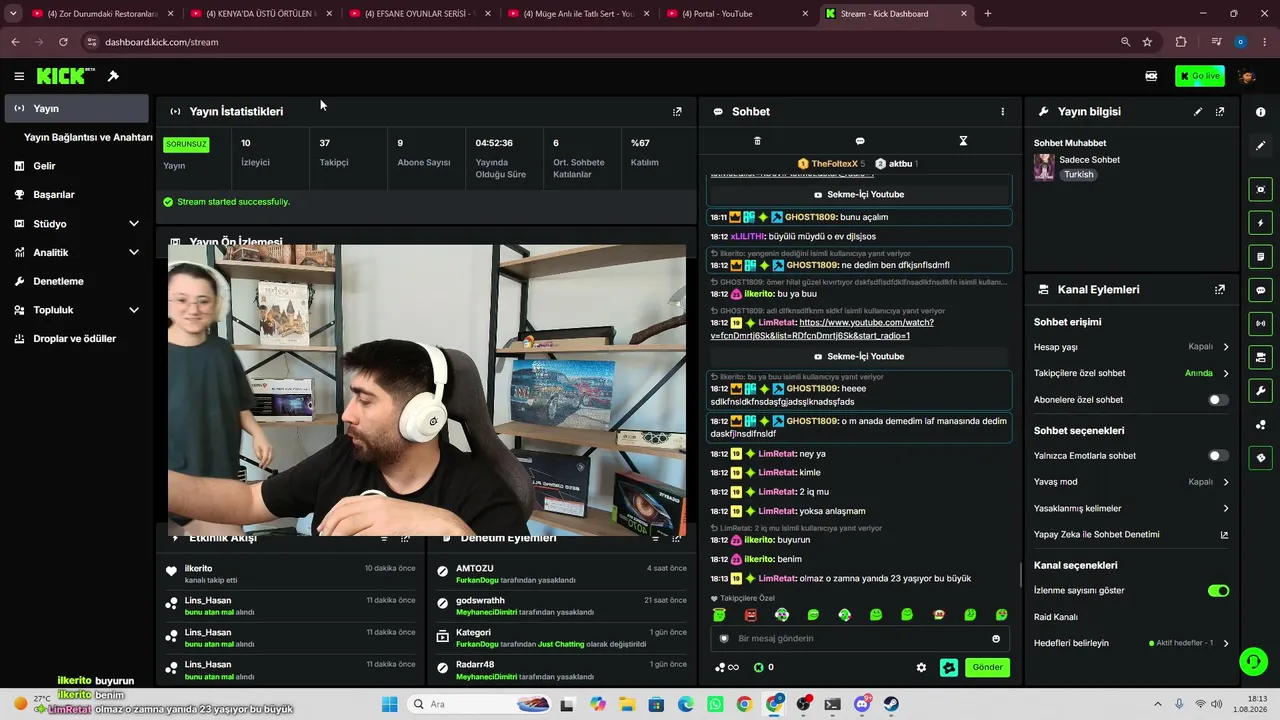Open the YouTube link posted by LimRetat

point(822,329)
